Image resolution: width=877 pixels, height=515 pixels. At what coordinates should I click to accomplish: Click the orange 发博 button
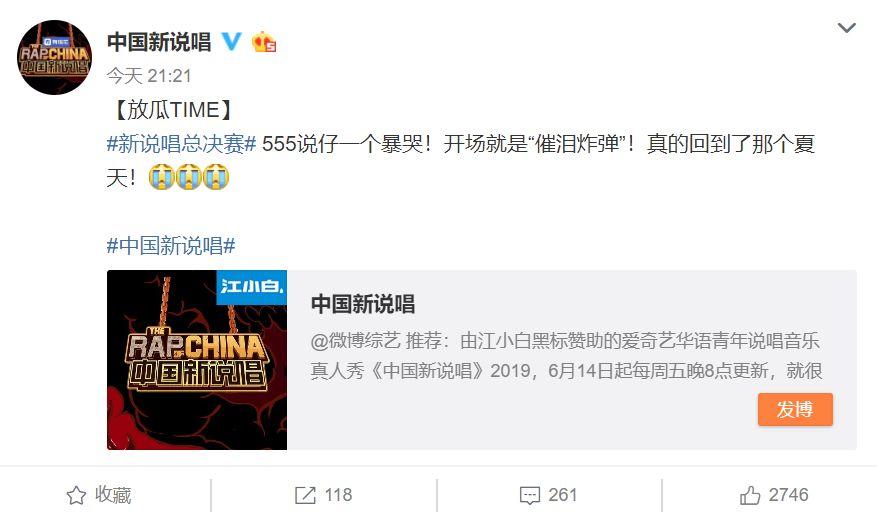(x=795, y=409)
